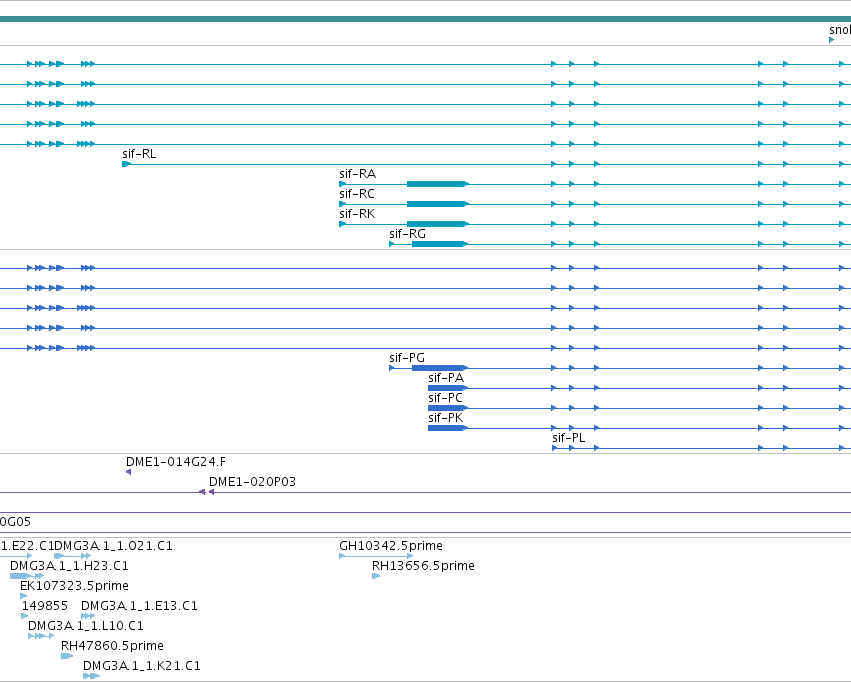Click the sif-RG thick exon block
Viewport: 851px width, 682px height.
439,245
